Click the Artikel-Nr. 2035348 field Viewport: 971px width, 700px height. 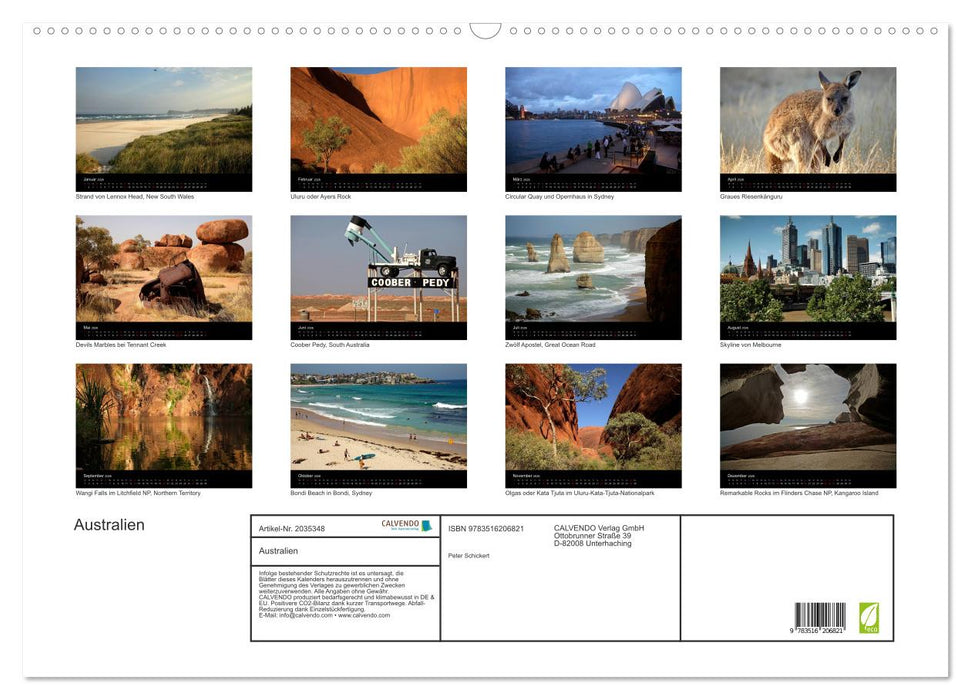293,528
